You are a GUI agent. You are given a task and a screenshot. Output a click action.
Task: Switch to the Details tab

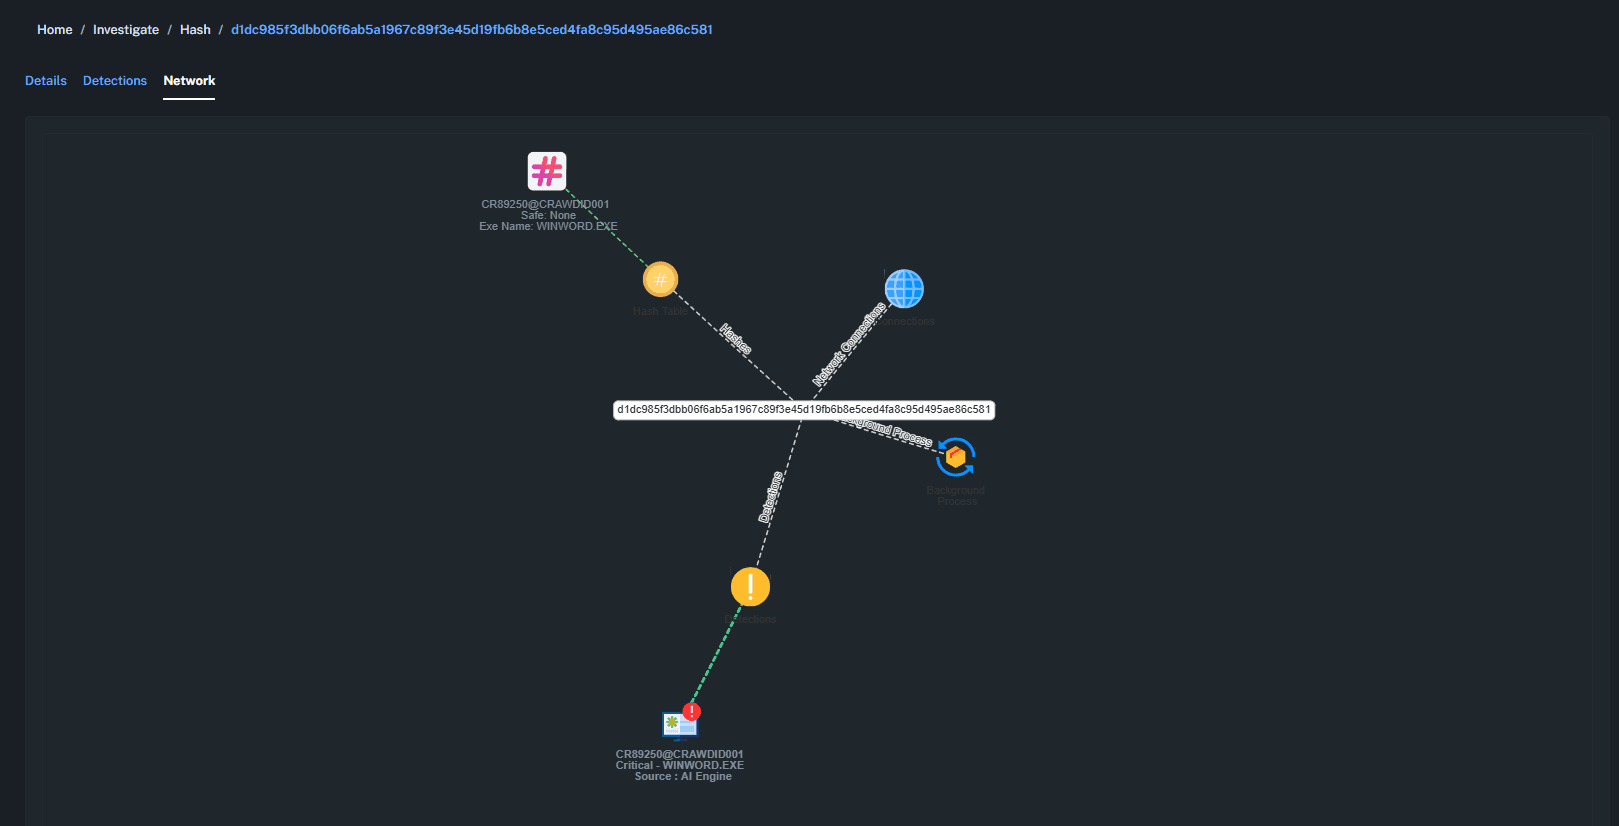(x=46, y=81)
